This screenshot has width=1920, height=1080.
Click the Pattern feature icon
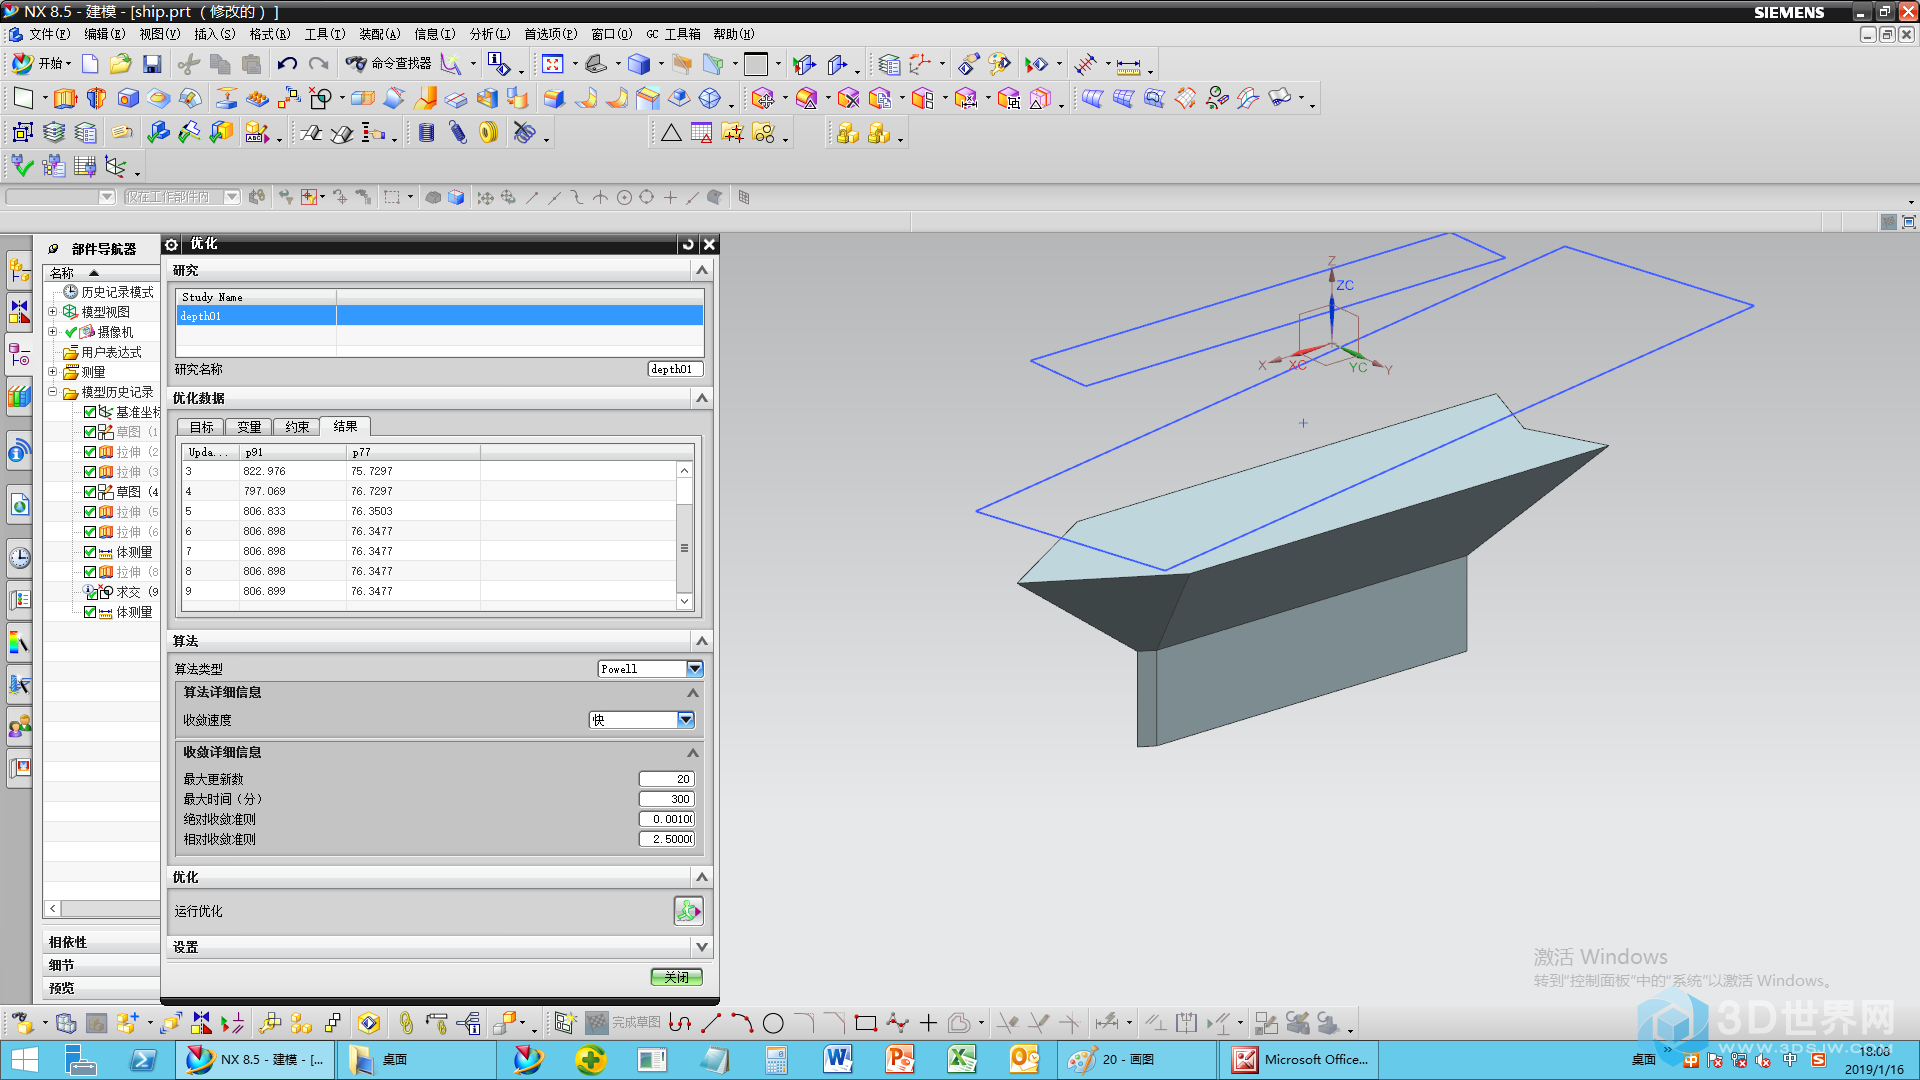click(x=289, y=99)
